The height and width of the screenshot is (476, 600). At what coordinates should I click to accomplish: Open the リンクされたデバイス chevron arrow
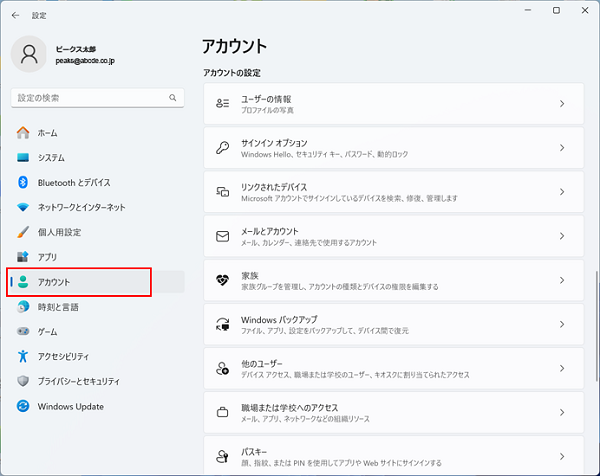pos(562,192)
